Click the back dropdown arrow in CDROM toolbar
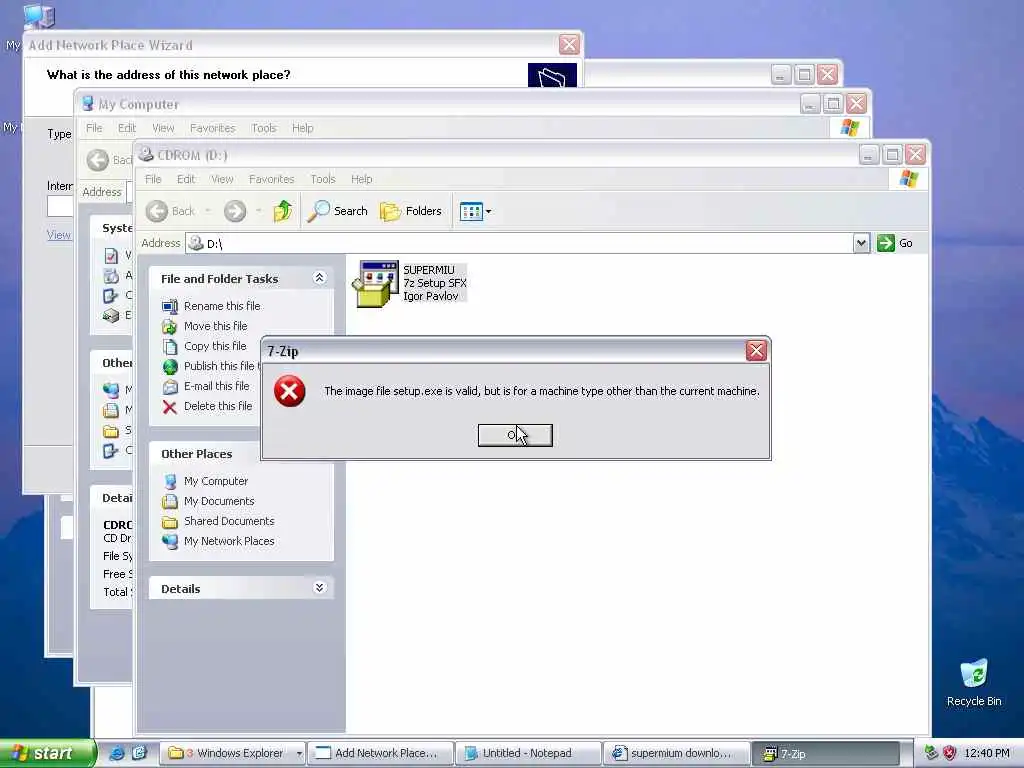Viewport: 1024px width, 768px height. [x=208, y=211]
